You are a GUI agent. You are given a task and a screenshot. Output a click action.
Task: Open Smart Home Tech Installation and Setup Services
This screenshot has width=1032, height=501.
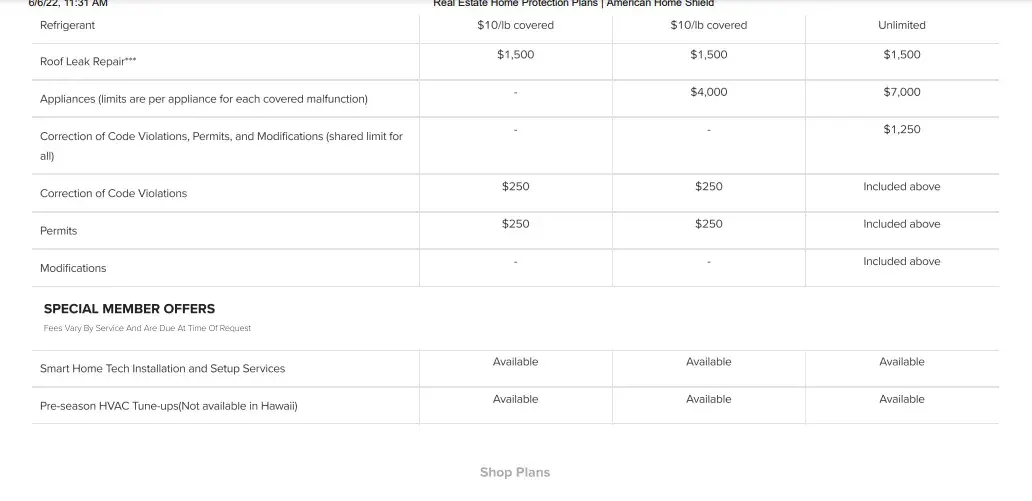pos(162,369)
